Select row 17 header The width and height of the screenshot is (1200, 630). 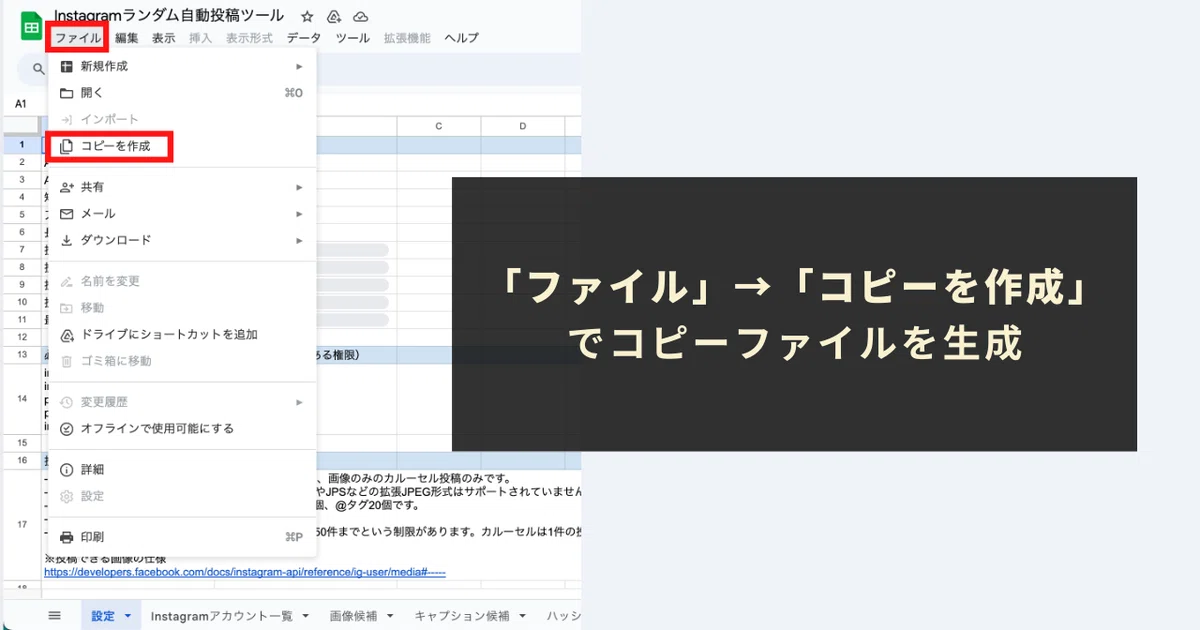[22, 525]
